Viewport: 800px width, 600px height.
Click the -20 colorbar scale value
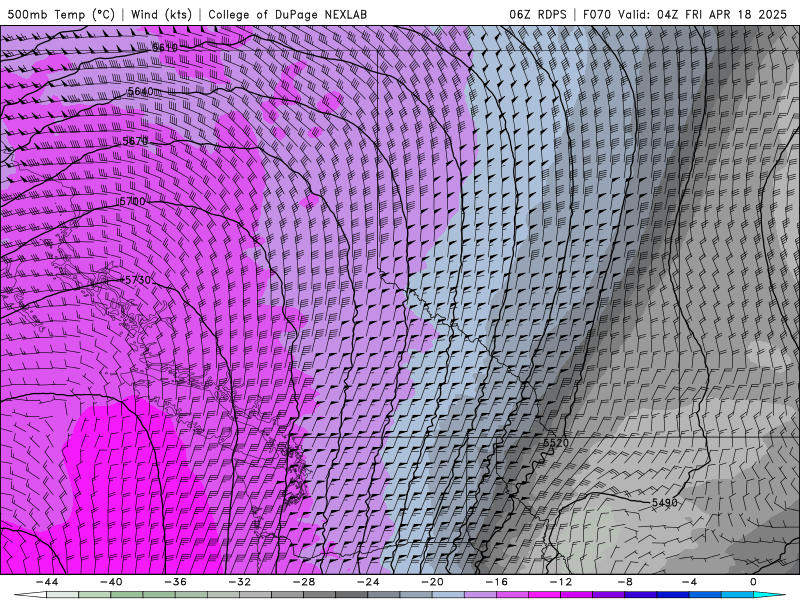point(433,582)
